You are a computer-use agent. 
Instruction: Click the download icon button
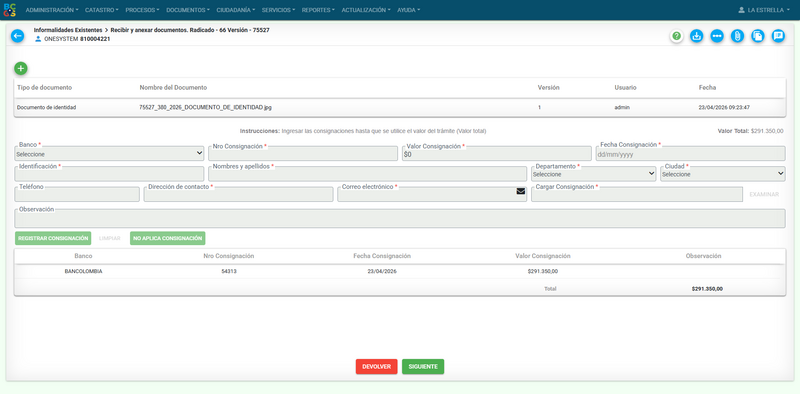tap(696, 36)
